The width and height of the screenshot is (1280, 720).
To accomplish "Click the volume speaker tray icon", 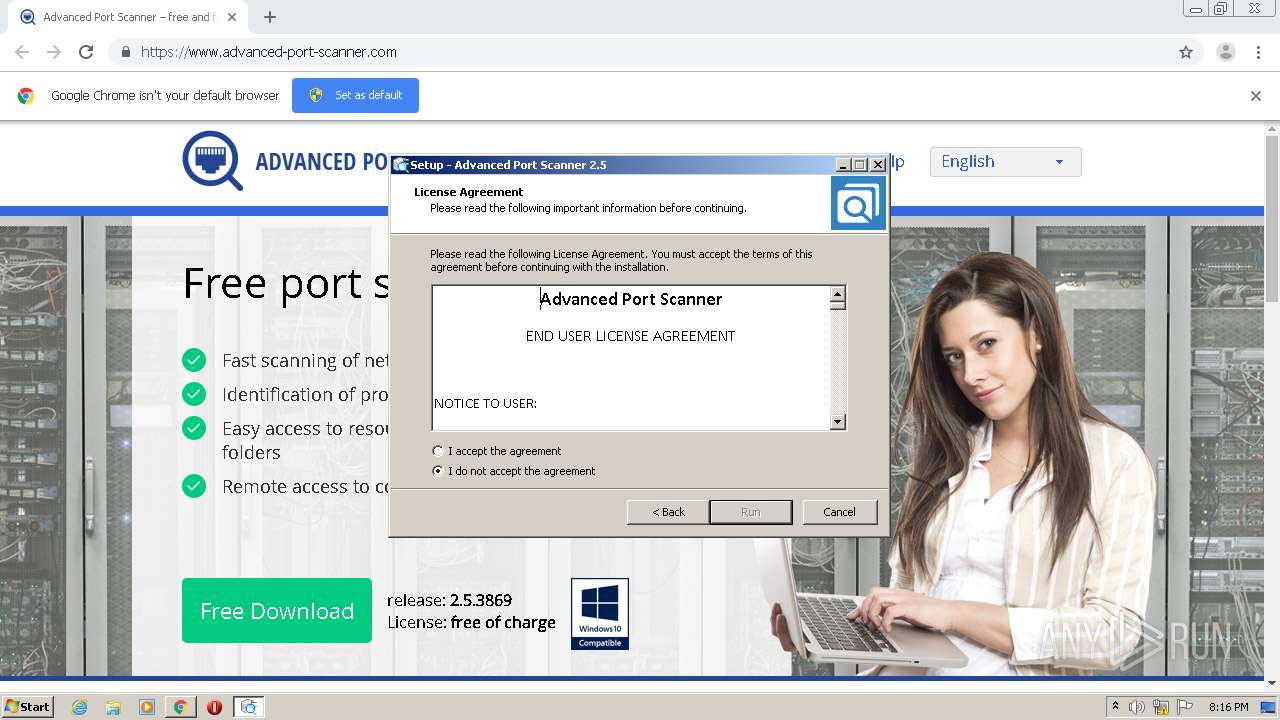I will click(1137, 707).
